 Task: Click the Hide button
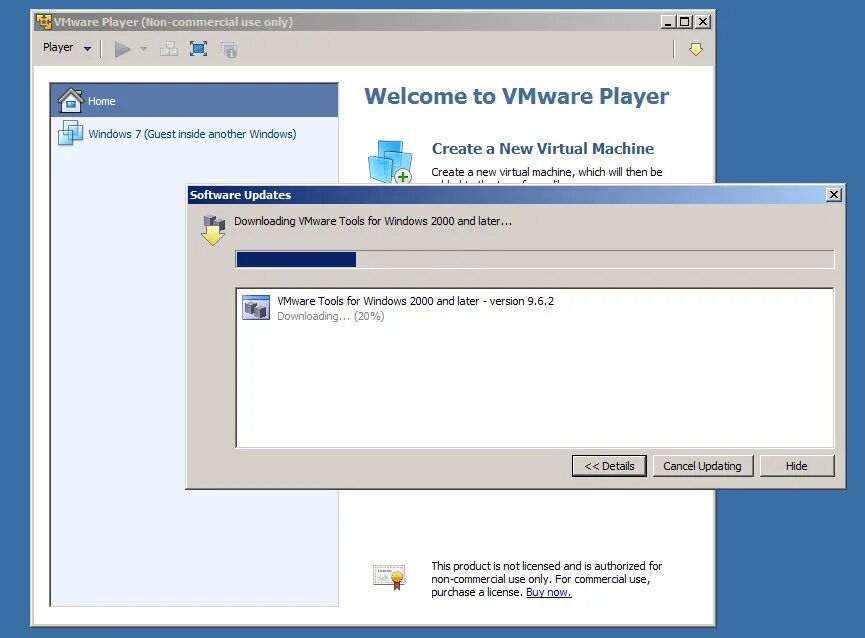(x=797, y=466)
